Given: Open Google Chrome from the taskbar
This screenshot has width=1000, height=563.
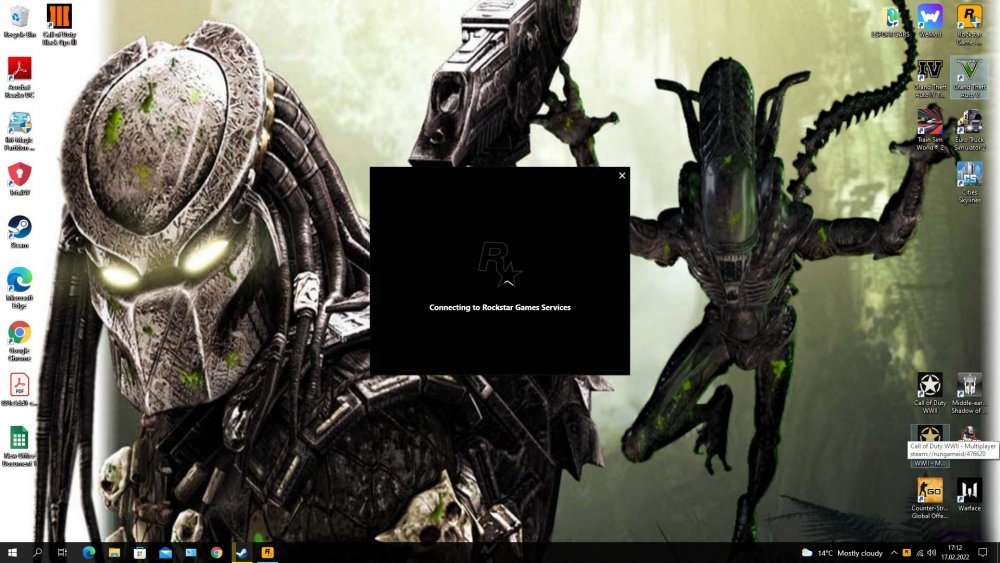Looking at the screenshot, I should [216, 553].
